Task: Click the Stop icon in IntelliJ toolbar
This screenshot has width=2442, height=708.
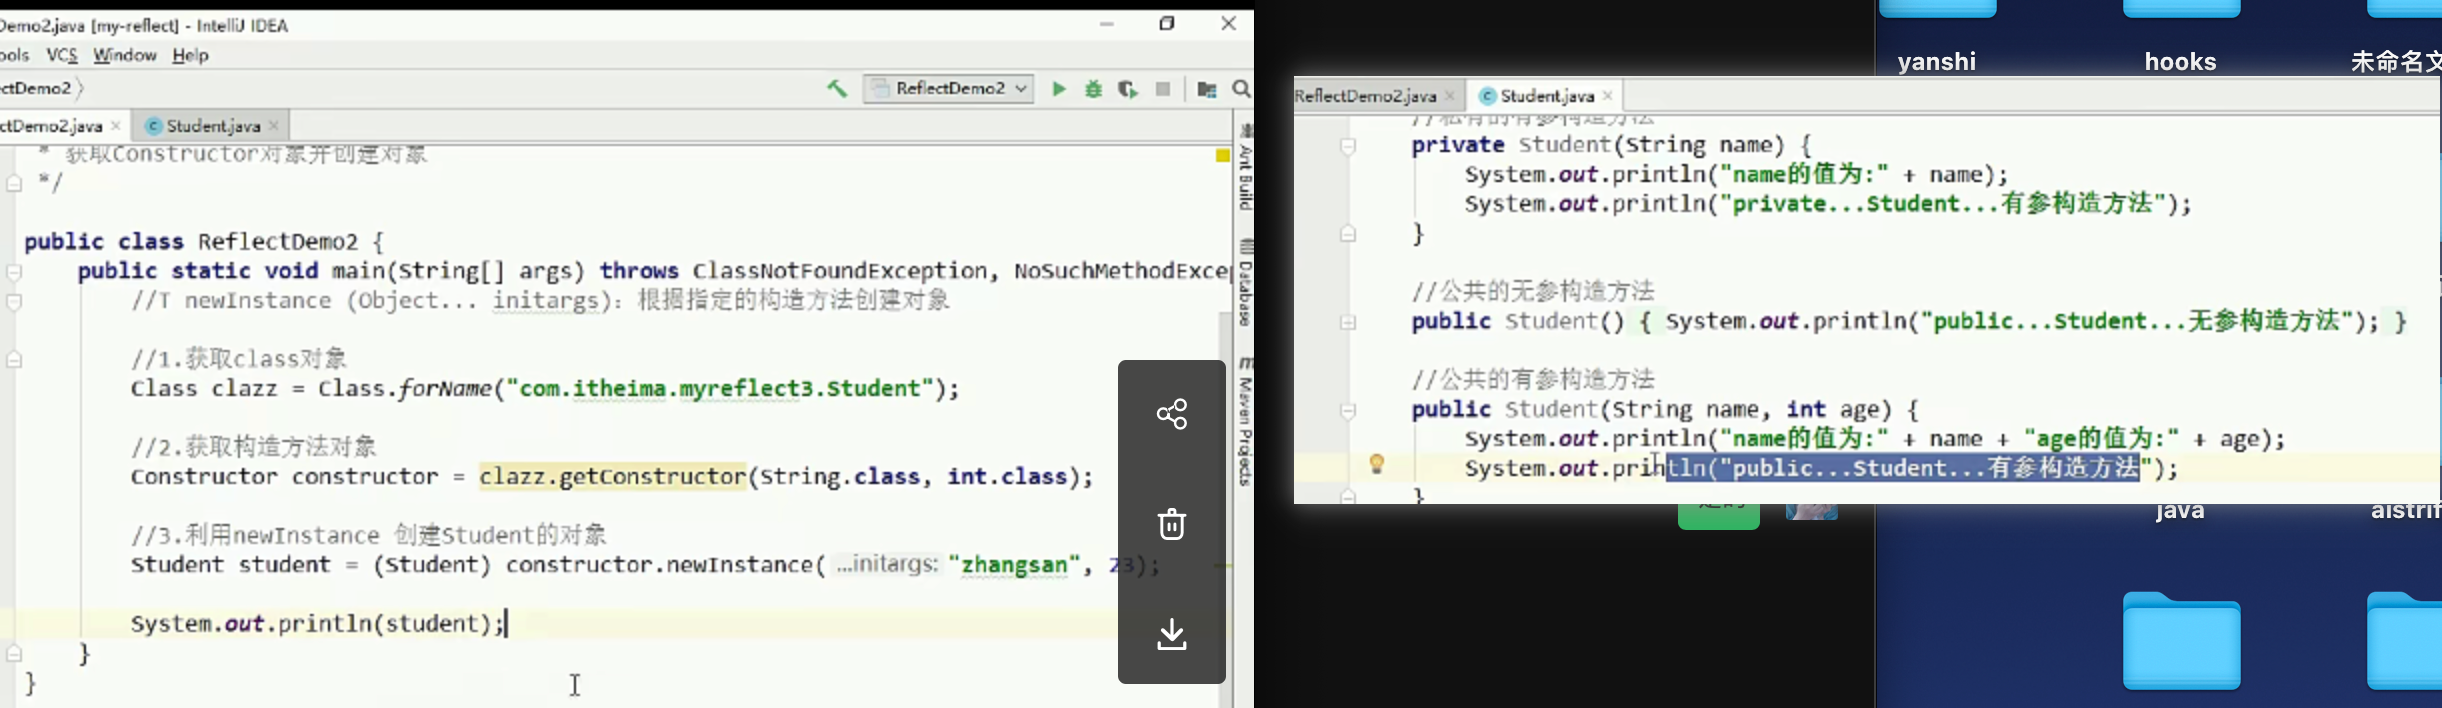Action: (1162, 89)
